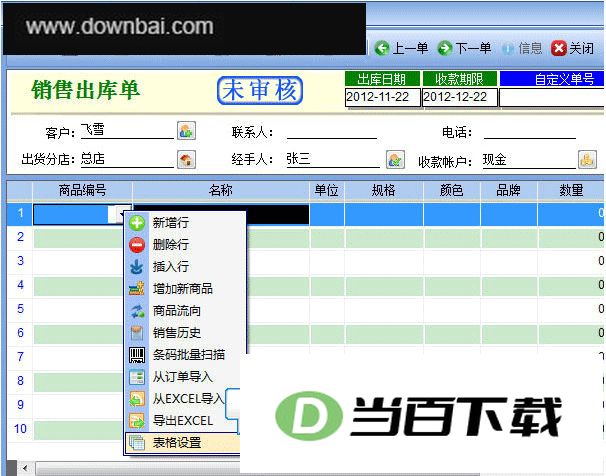Open handler picker icon beside 张三
606x476 pixels.
pyautogui.click(x=395, y=159)
